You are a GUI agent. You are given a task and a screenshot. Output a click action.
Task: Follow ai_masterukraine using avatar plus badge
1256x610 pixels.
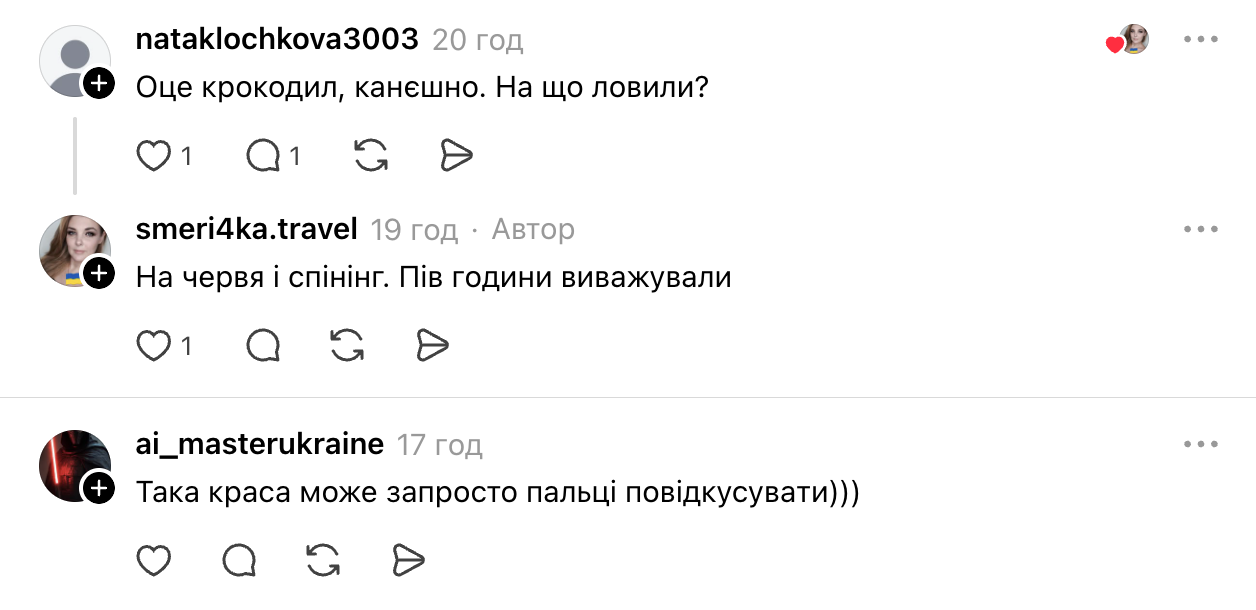point(98,488)
